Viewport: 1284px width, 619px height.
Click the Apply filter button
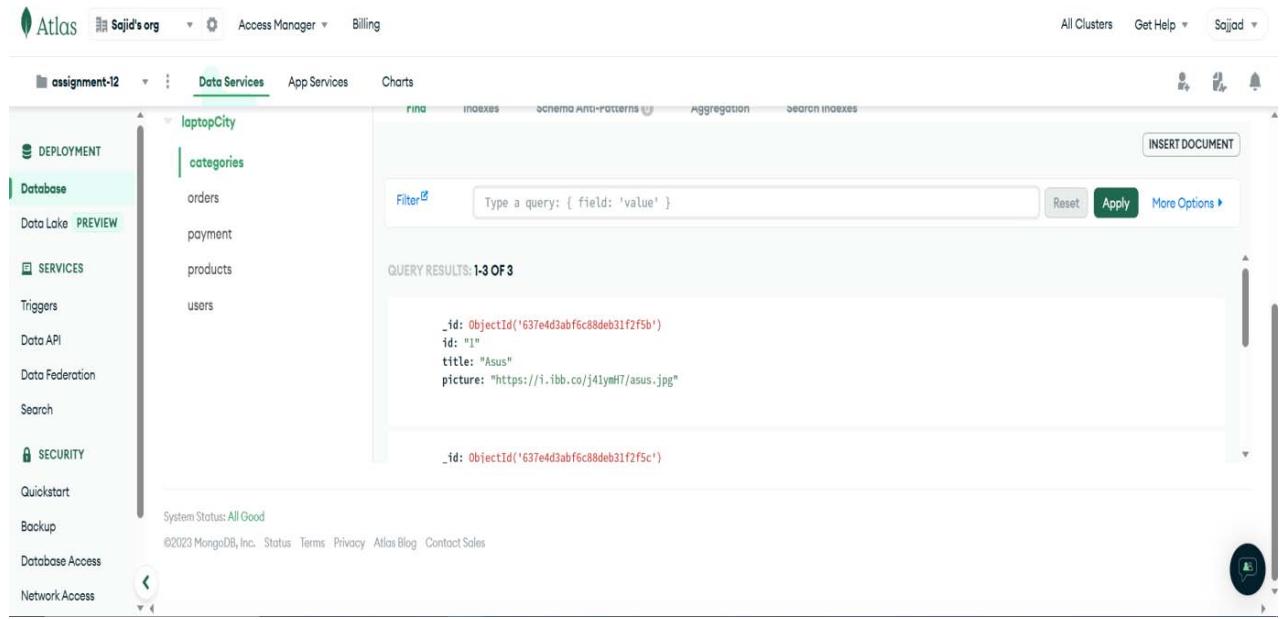coord(1115,203)
